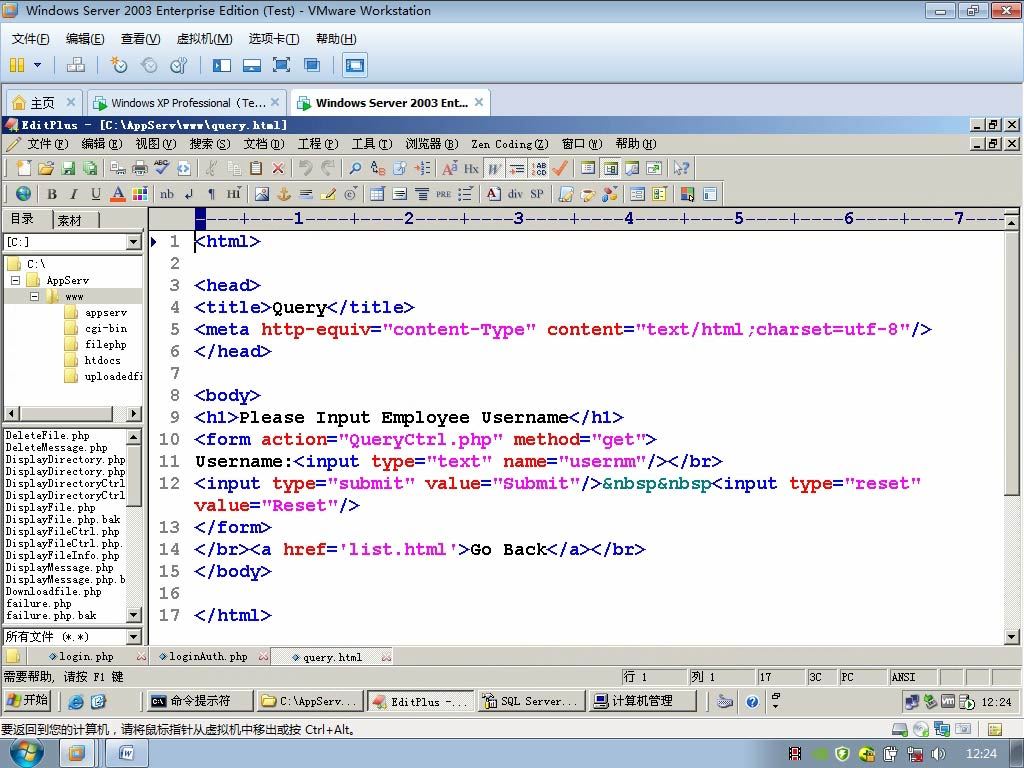The height and width of the screenshot is (768, 1024).
Task: Select the cgi-bin folder
Action: click(106, 328)
